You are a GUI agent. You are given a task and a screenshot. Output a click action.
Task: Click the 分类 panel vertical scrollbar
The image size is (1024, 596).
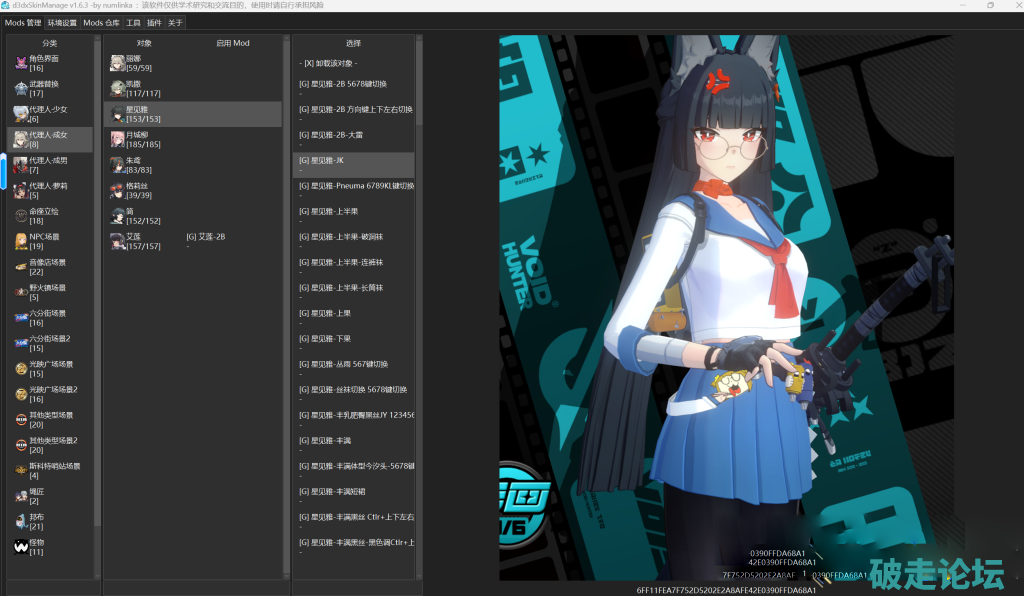point(97,300)
